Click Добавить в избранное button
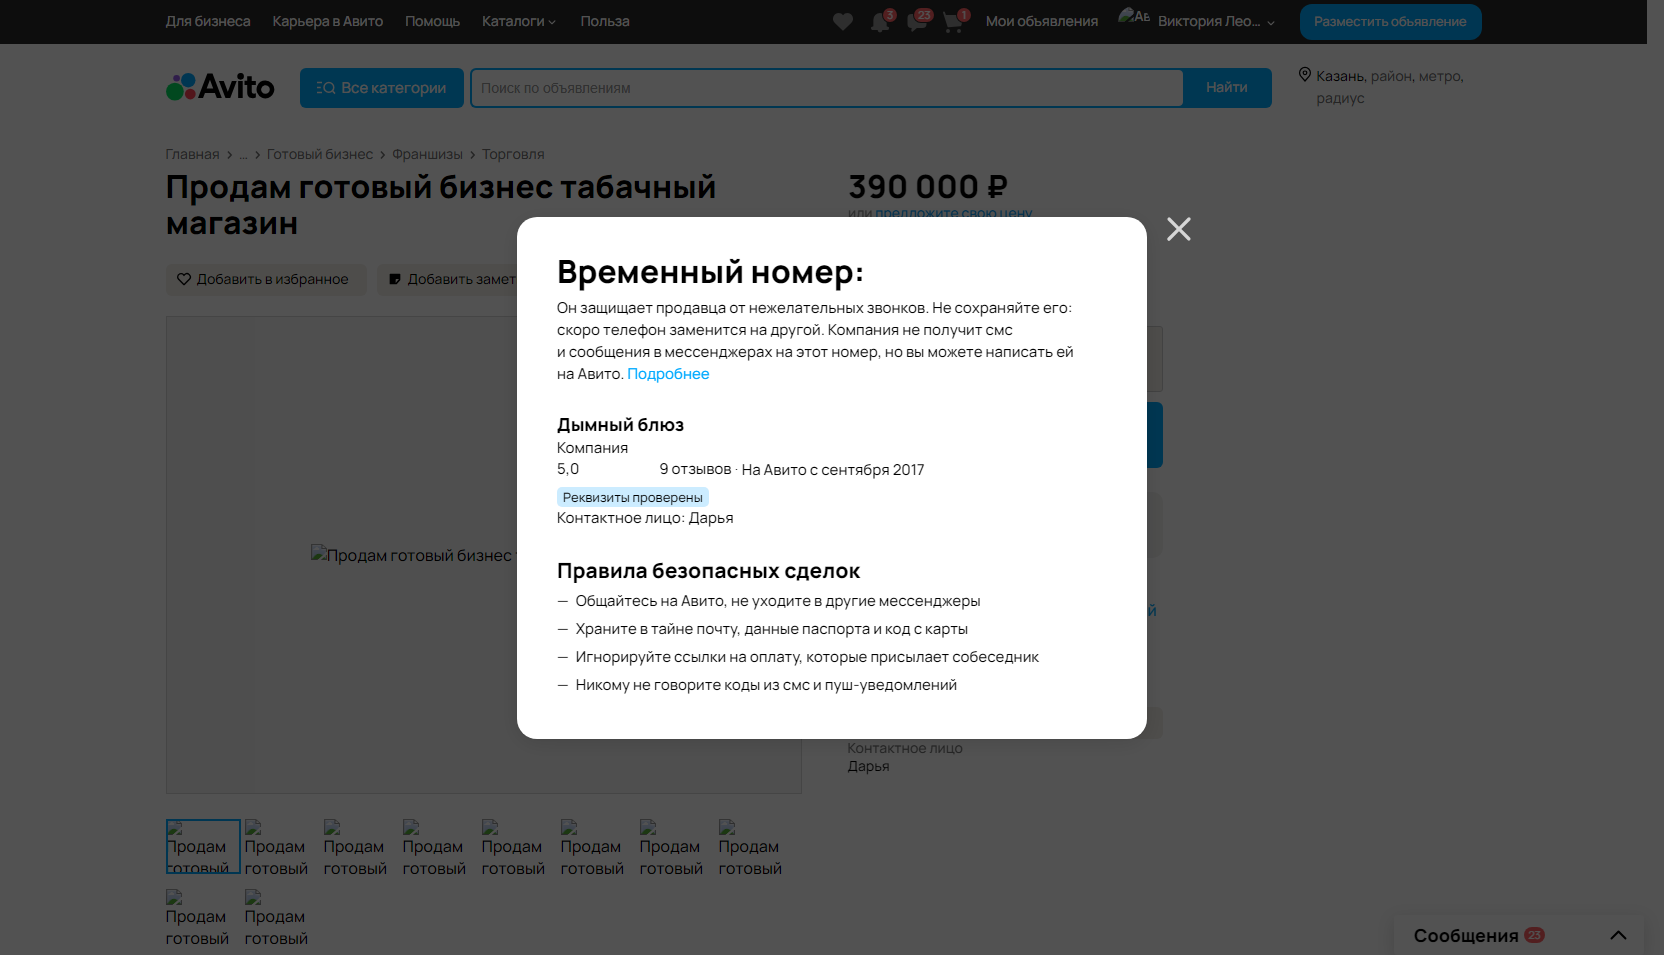This screenshot has height=955, width=1664. click(x=266, y=279)
